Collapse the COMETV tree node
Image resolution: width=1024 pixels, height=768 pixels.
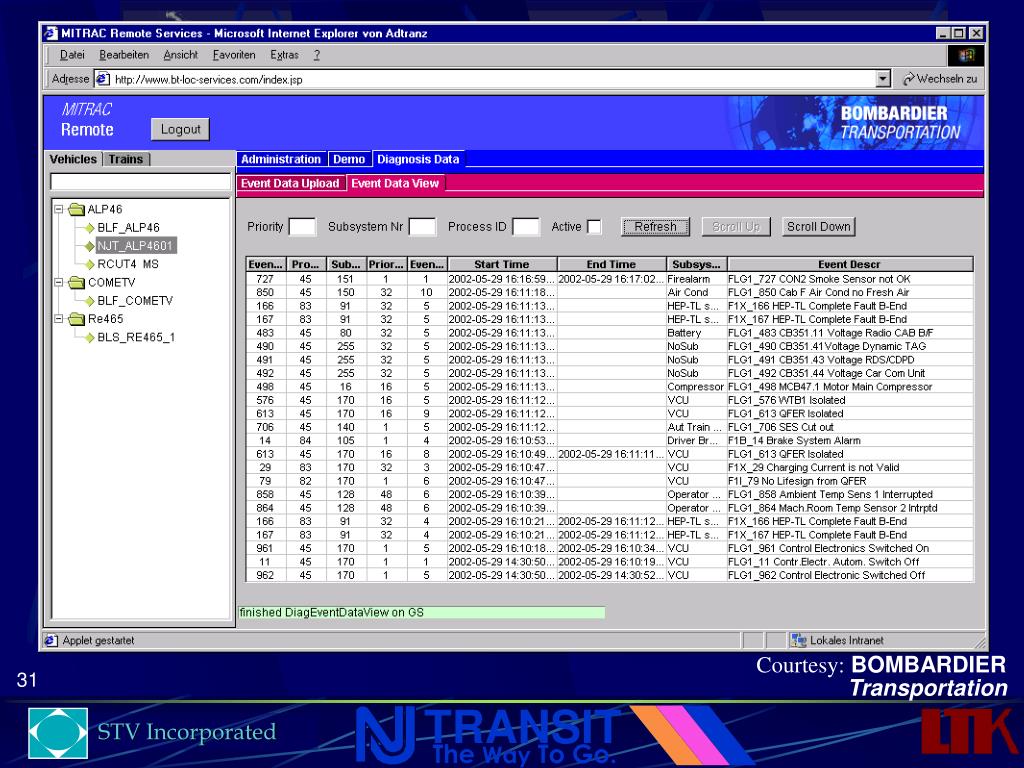pos(58,282)
